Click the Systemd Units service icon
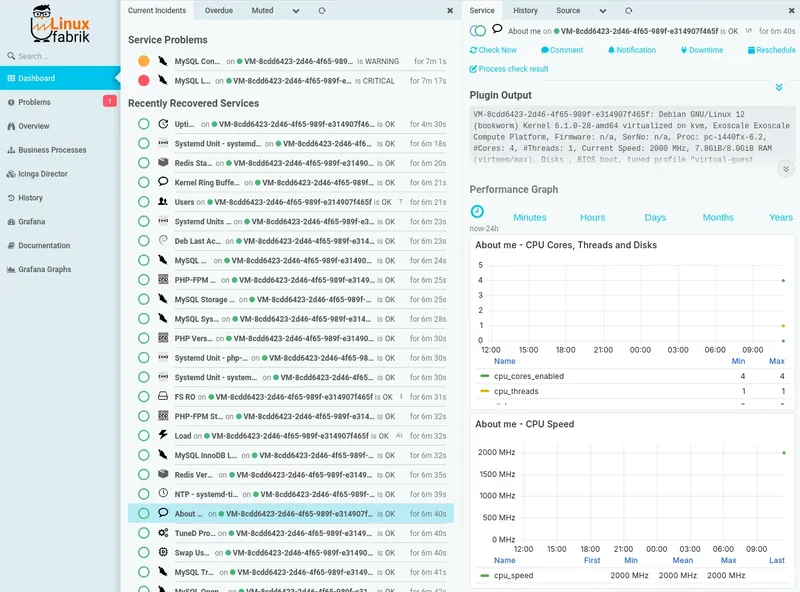Image resolution: width=800 pixels, height=592 pixels. coord(163,221)
